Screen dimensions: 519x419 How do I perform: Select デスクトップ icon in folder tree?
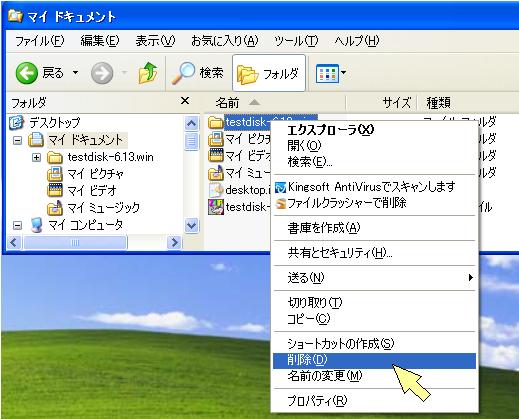pos(16,122)
